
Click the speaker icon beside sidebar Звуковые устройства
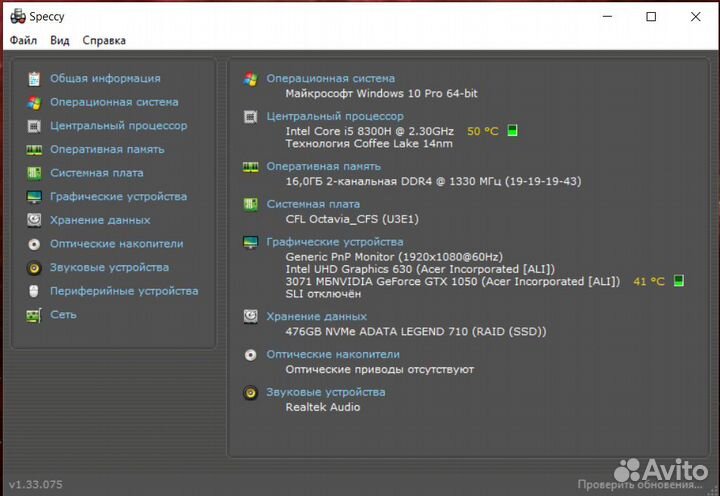(x=34, y=268)
